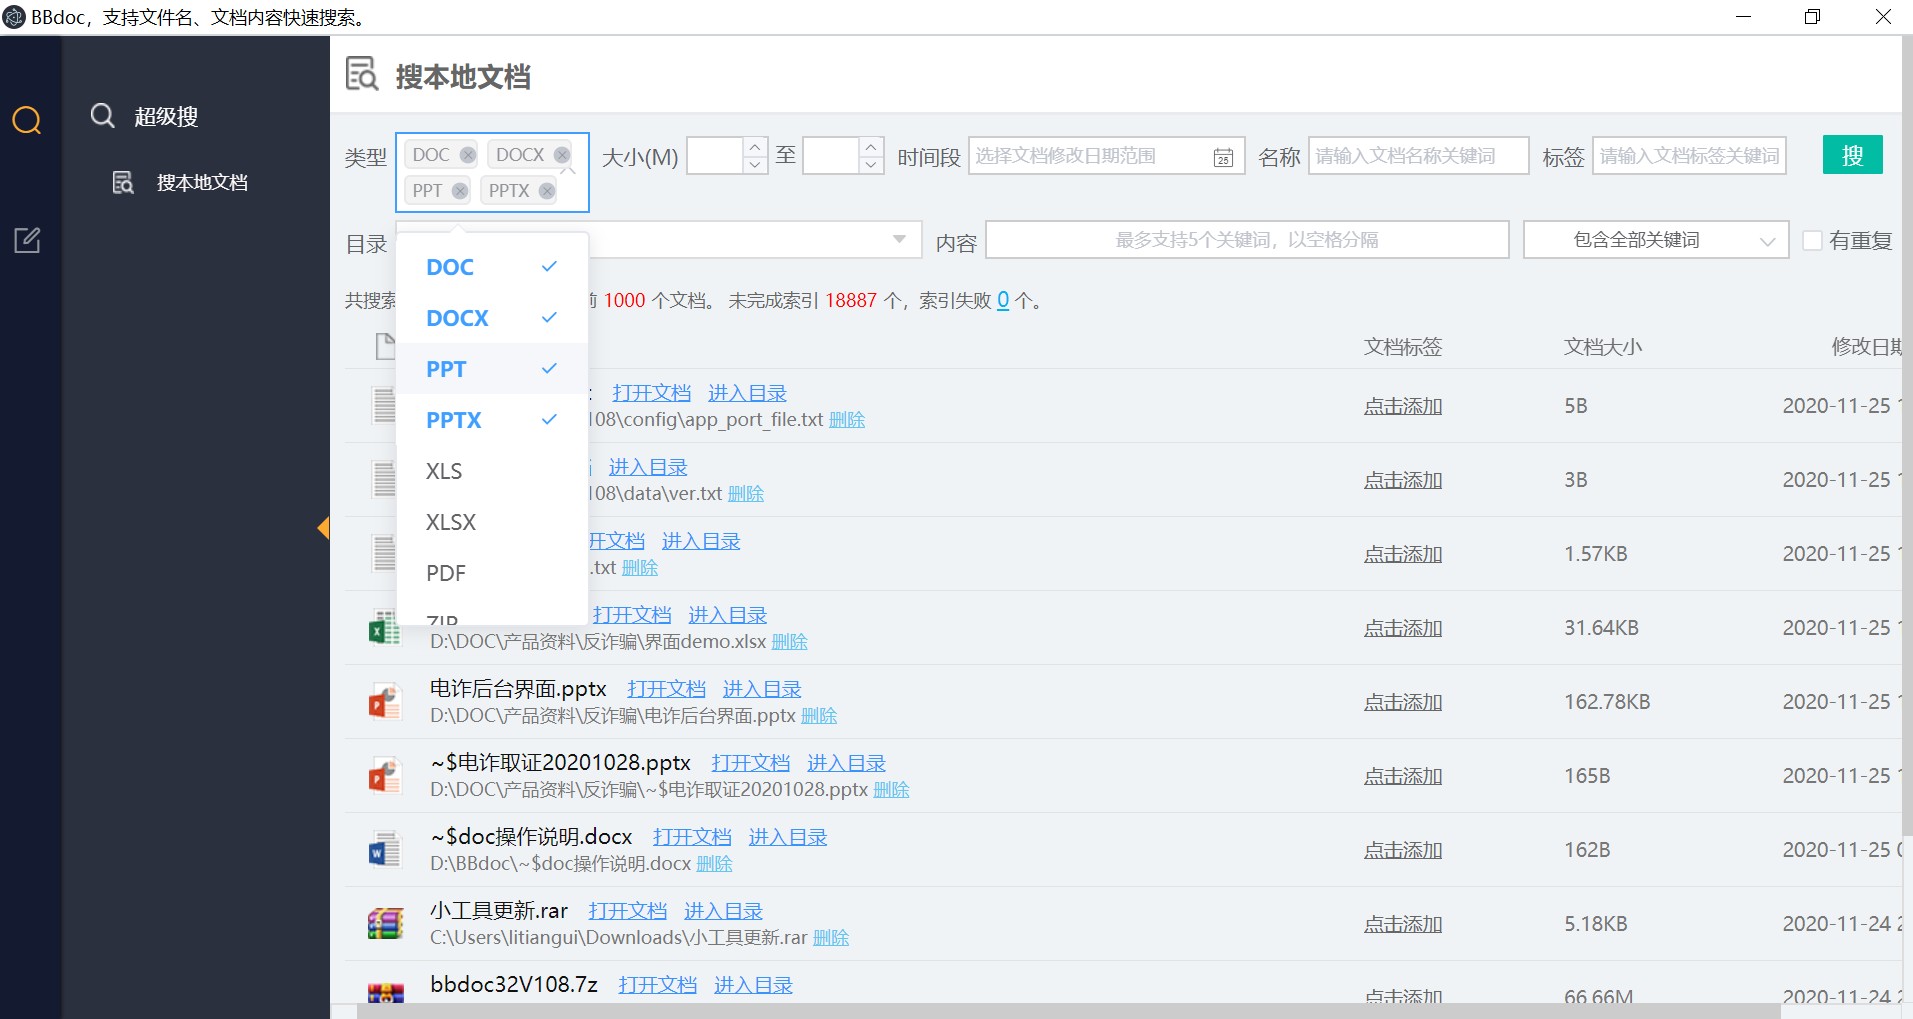Select the super search magnifier icon in sidebar

point(27,120)
